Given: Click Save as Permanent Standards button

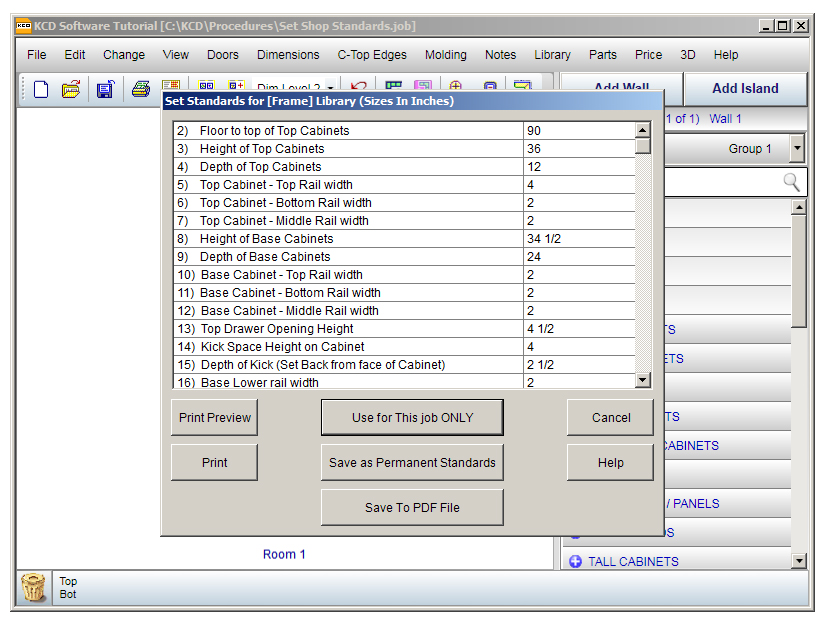Looking at the screenshot, I should click(412, 462).
